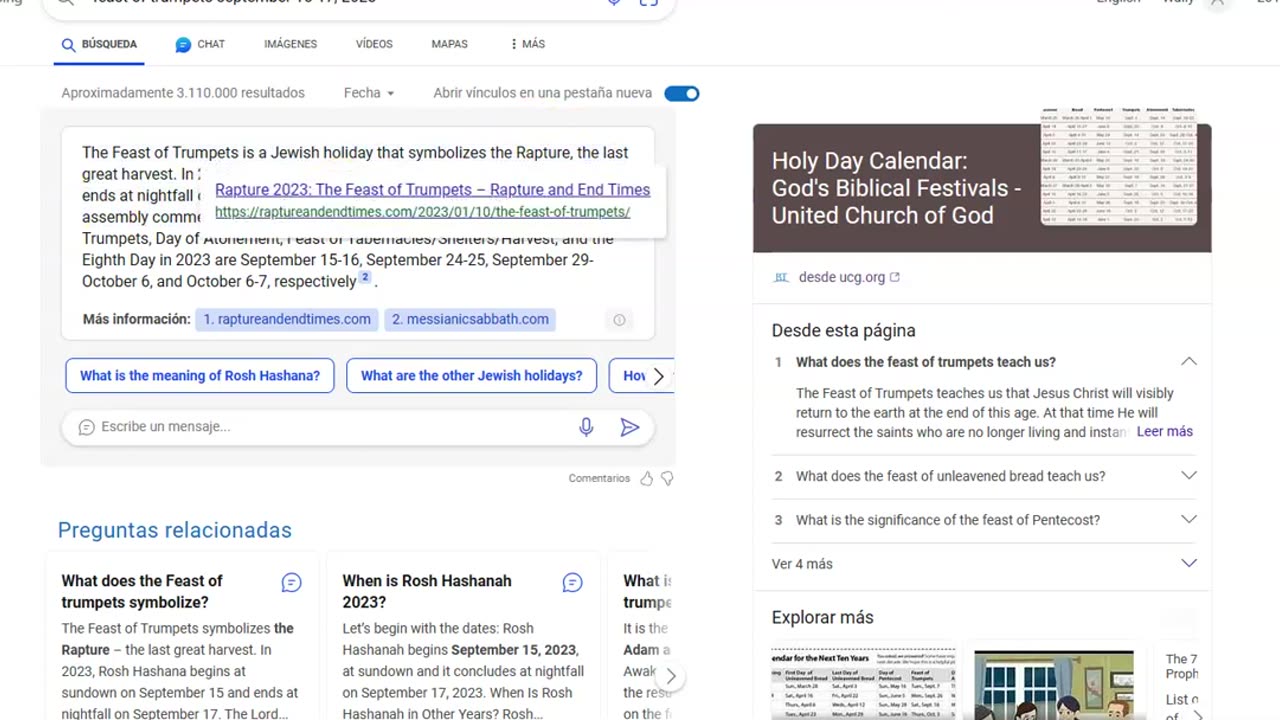Open the Más overflow menu
The width and height of the screenshot is (1280, 720).
point(527,44)
